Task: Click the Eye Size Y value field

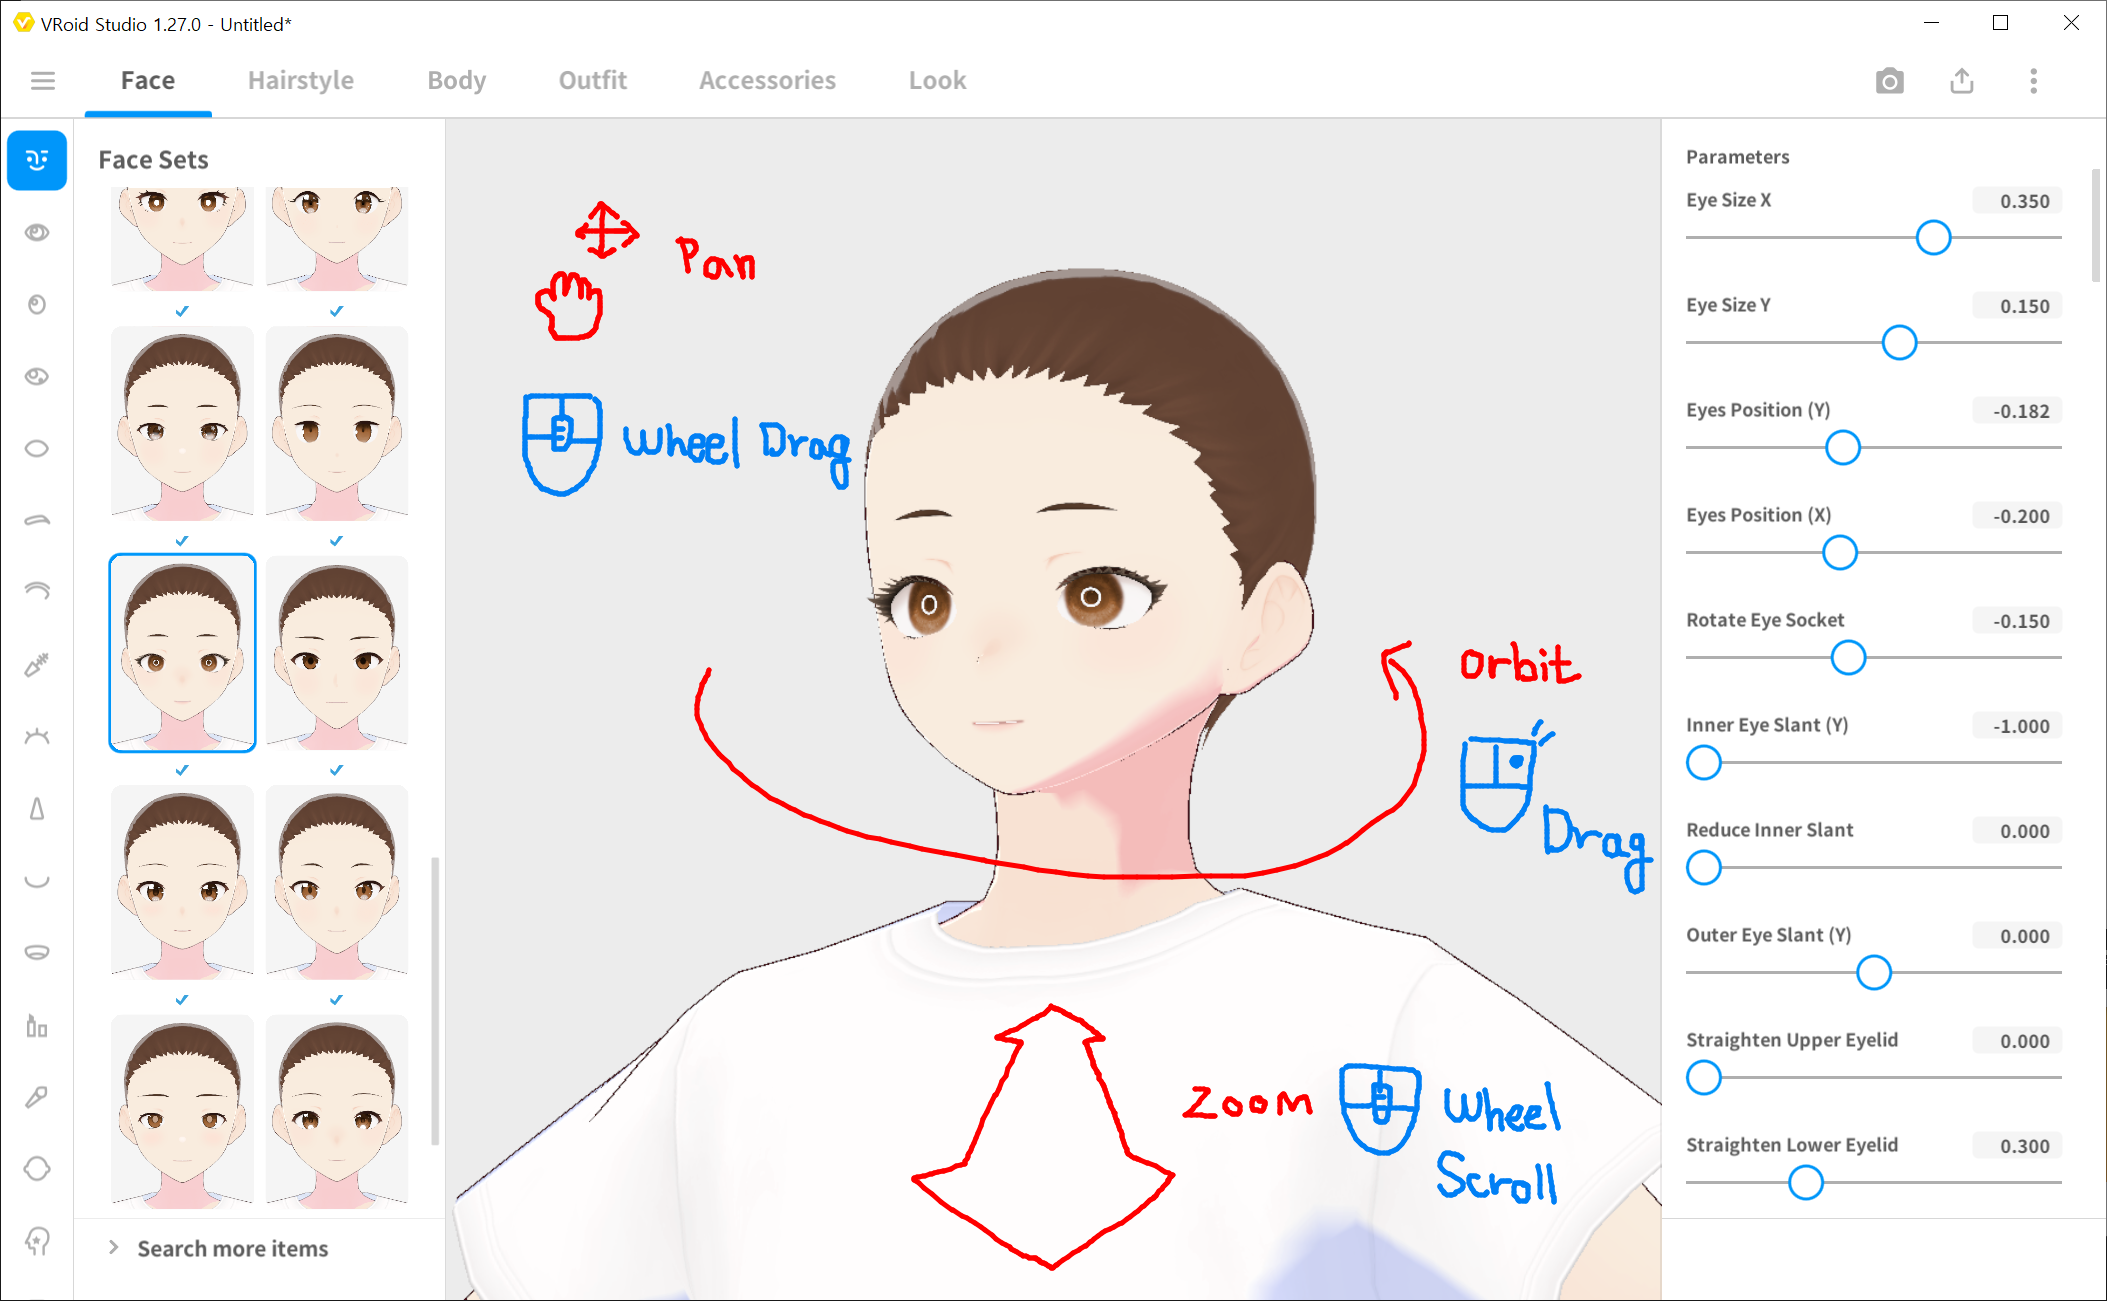Action: click(2018, 306)
